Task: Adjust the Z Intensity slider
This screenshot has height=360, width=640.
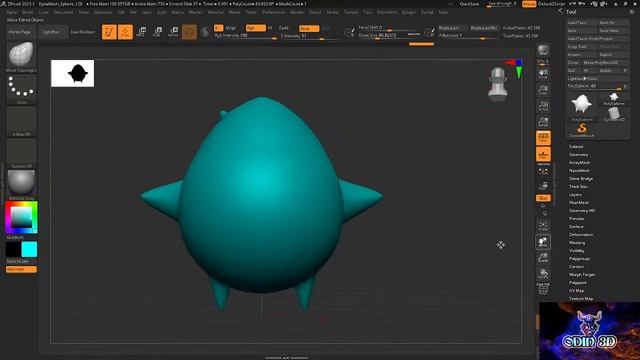Action: (x=310, y=36)
